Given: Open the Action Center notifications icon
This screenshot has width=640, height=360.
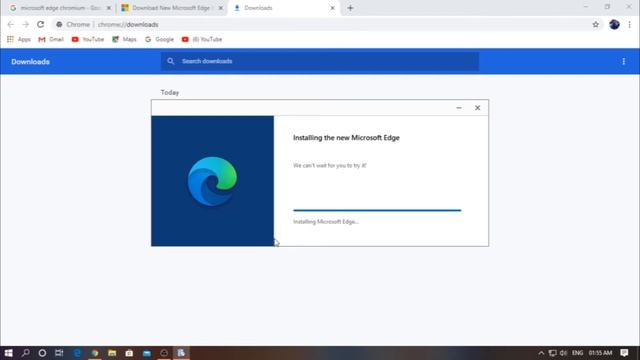Looking at the screenshot, I should point(624,353).
